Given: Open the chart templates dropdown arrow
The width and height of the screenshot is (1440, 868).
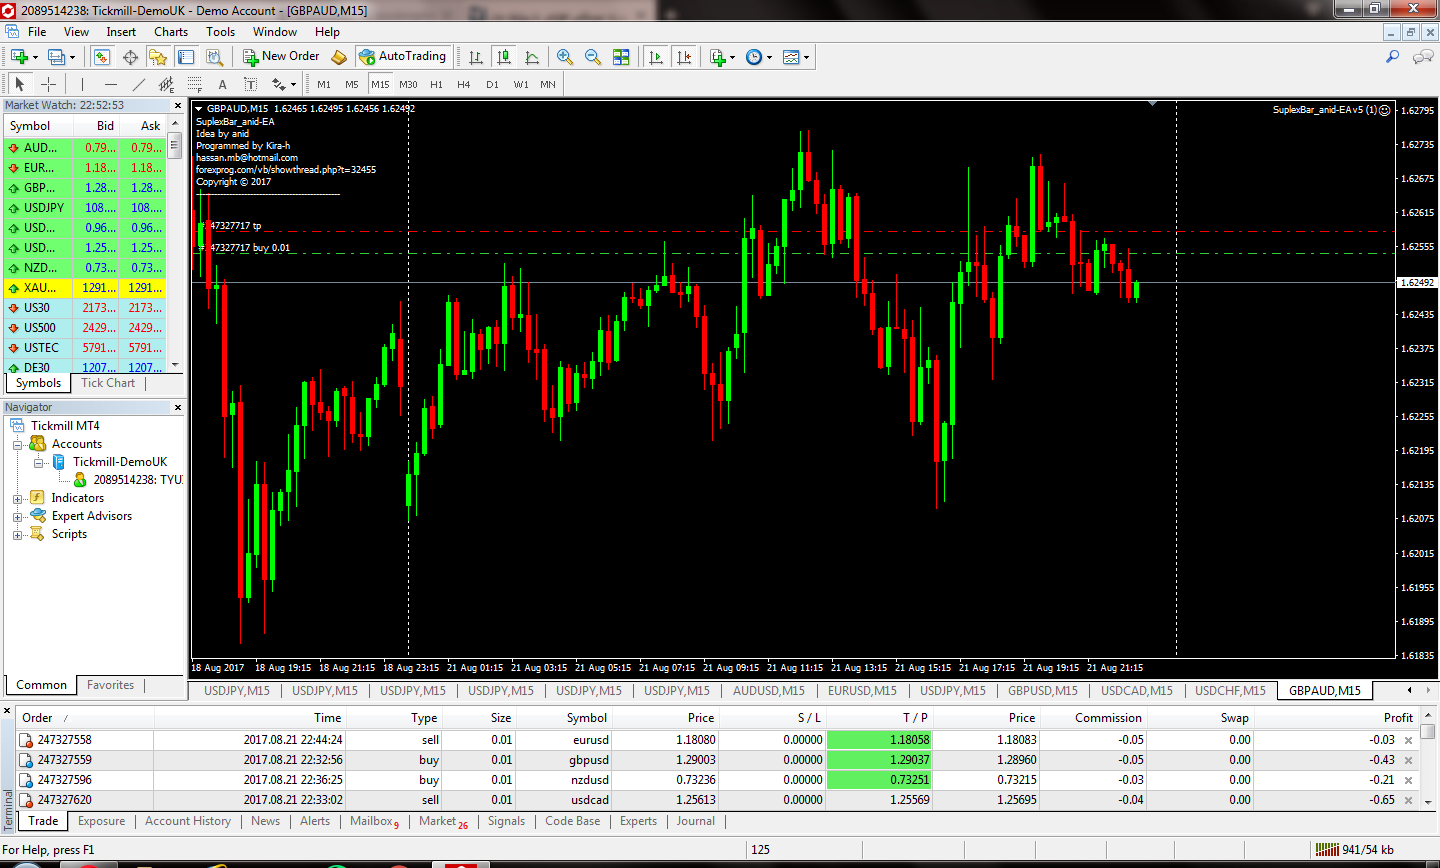Looking at the screenshot, I should [806, 57].
